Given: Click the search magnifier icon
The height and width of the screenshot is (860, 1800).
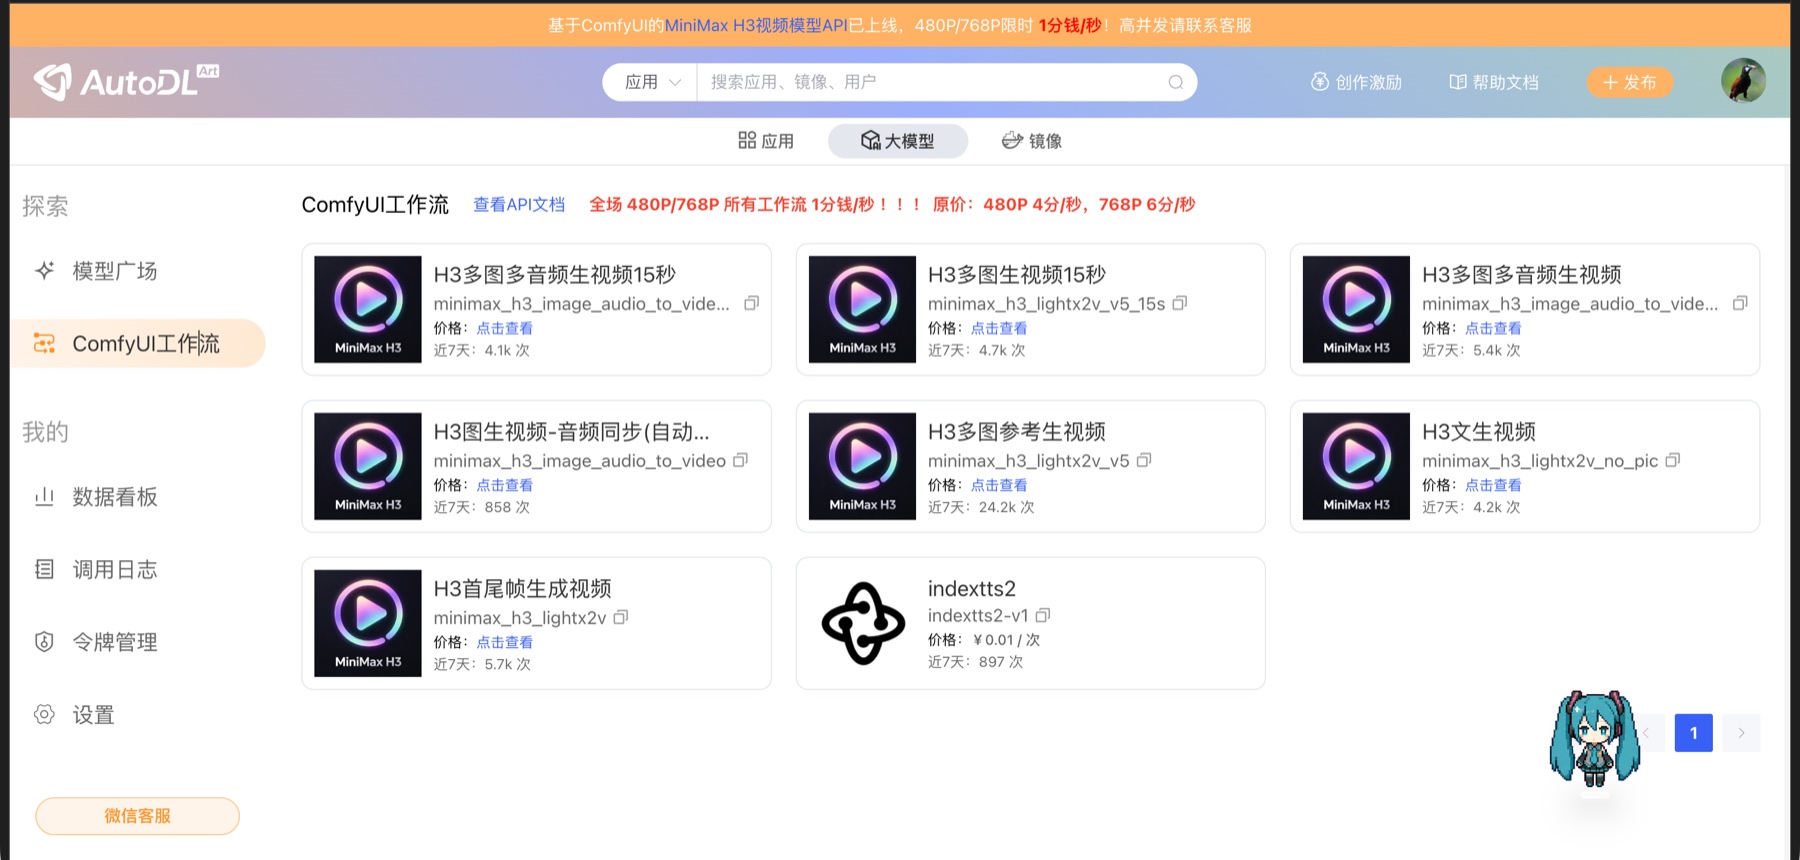Looking at the screenshot, I should click(1176, 82).
